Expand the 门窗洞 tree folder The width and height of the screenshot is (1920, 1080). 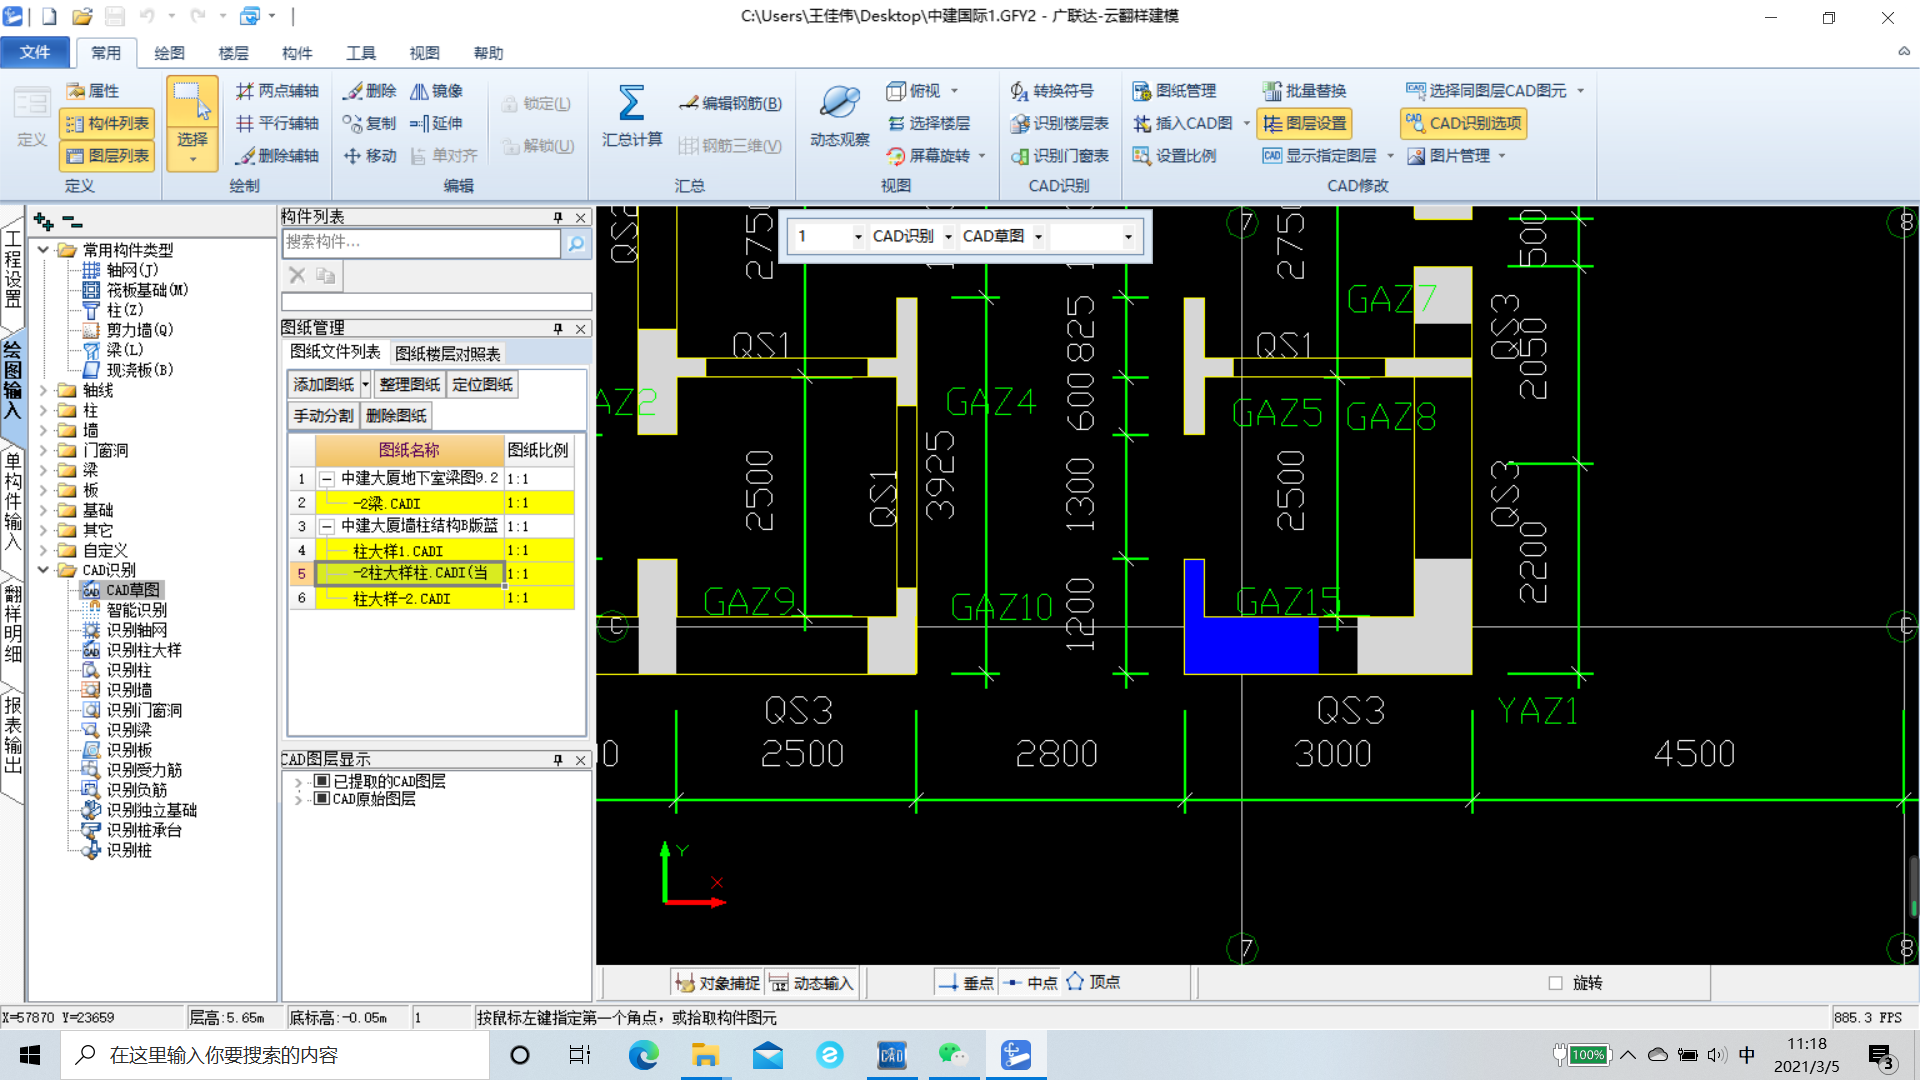[43, 451]
